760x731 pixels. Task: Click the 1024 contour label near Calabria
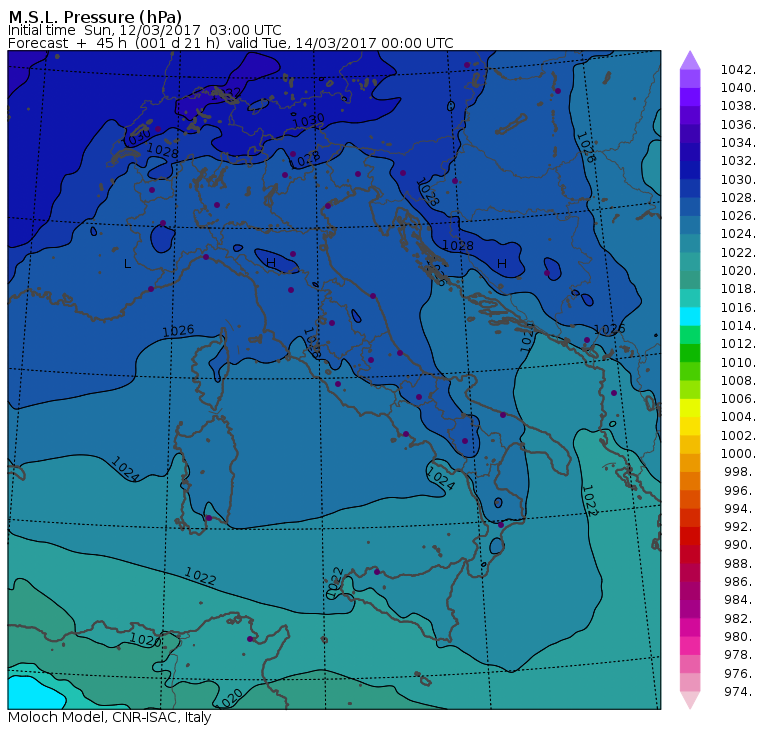[441, 478]
